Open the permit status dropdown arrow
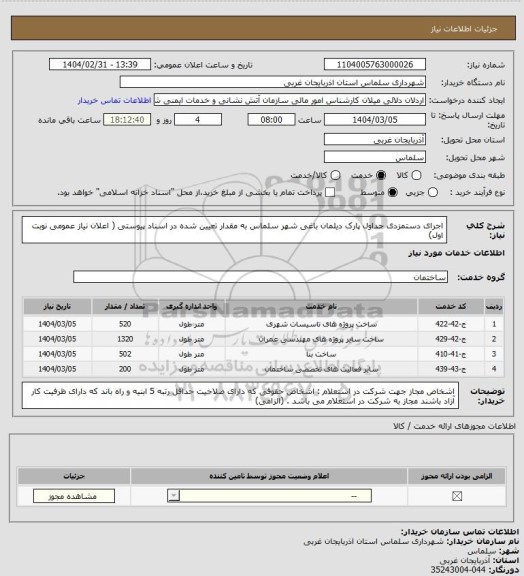Image resolution: width=524 pixels, height=576 pixels. pyautogui.click(x=173, y=496)
